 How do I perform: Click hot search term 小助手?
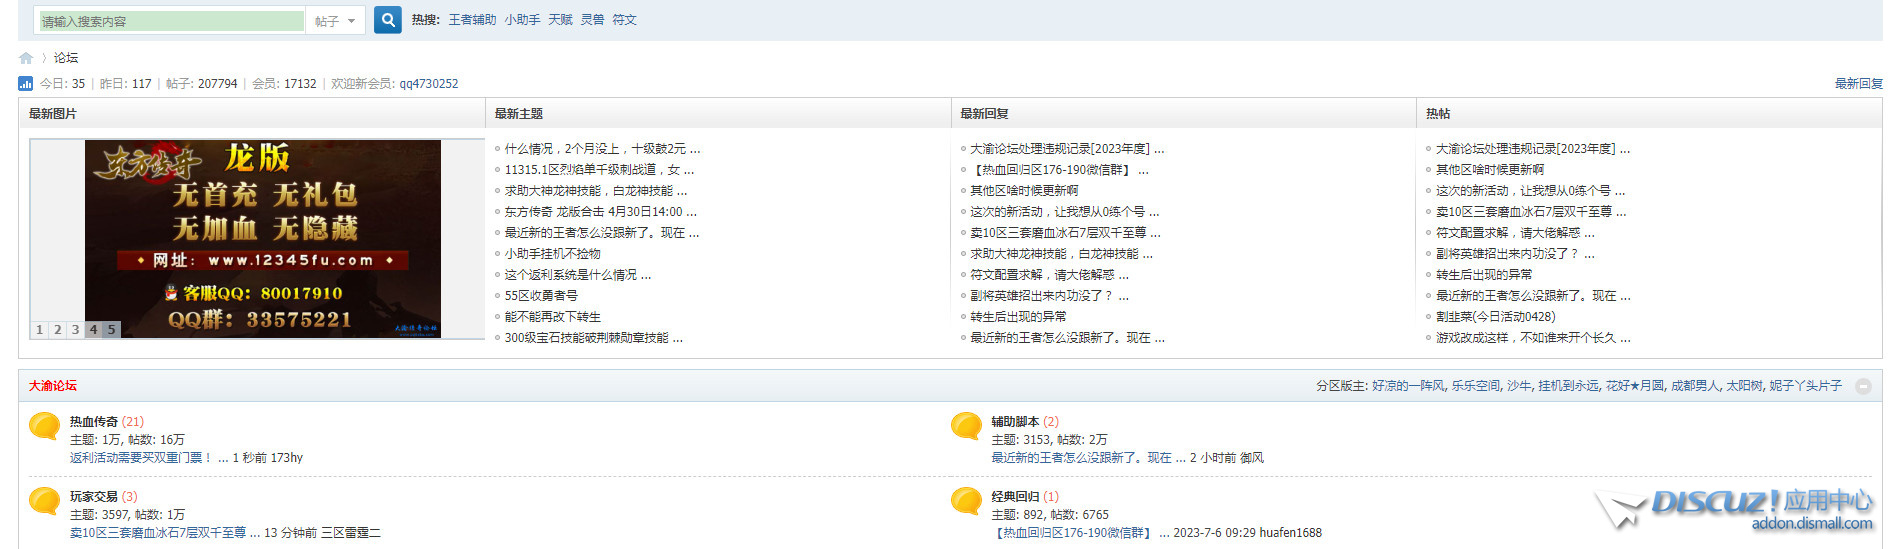pos(522,20)
